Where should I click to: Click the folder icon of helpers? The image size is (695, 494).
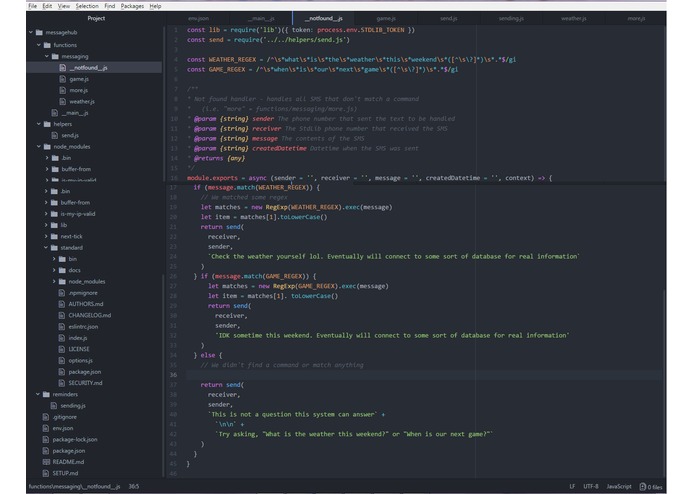point(47,124)
